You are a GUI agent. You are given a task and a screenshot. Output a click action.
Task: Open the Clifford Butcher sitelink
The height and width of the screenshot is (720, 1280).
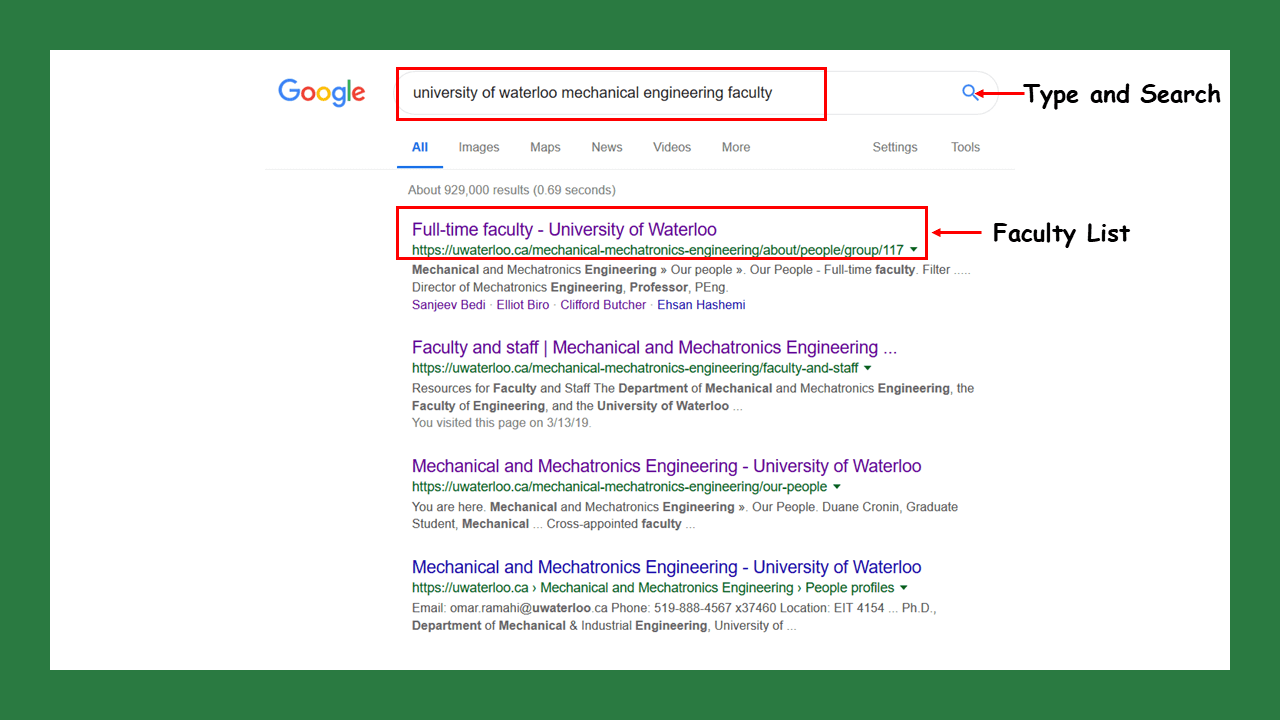point(603,305)
